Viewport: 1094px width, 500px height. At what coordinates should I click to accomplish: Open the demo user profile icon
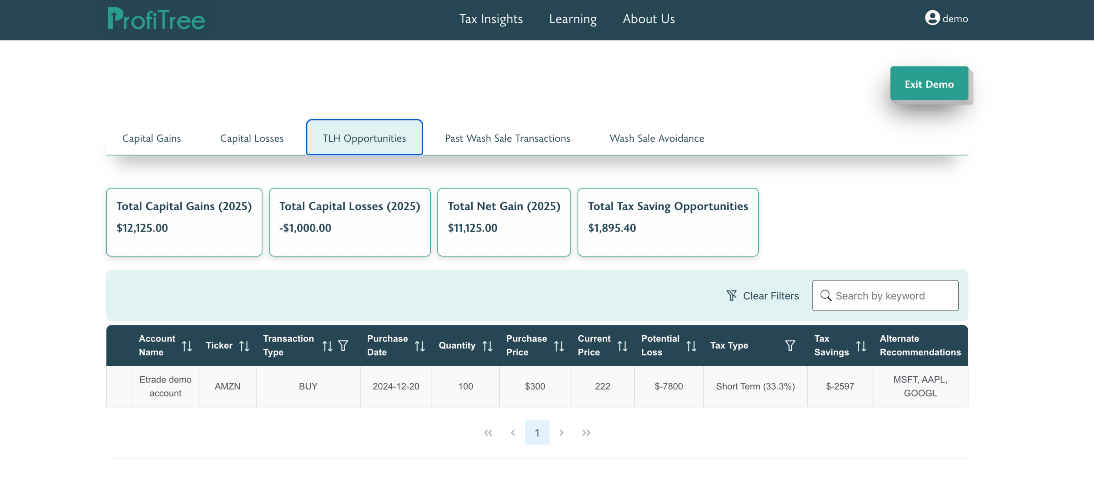[x=932, y=18]
